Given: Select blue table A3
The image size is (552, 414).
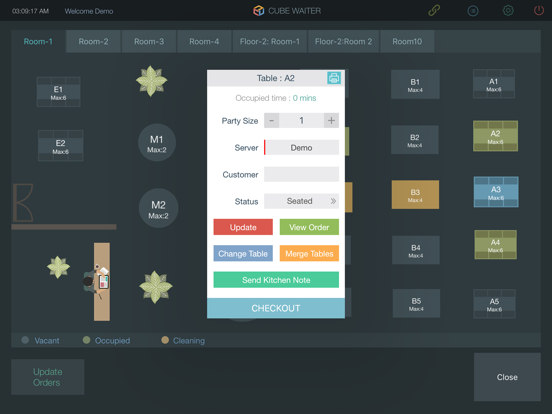Looking at the screenshot, I should 496,192.
